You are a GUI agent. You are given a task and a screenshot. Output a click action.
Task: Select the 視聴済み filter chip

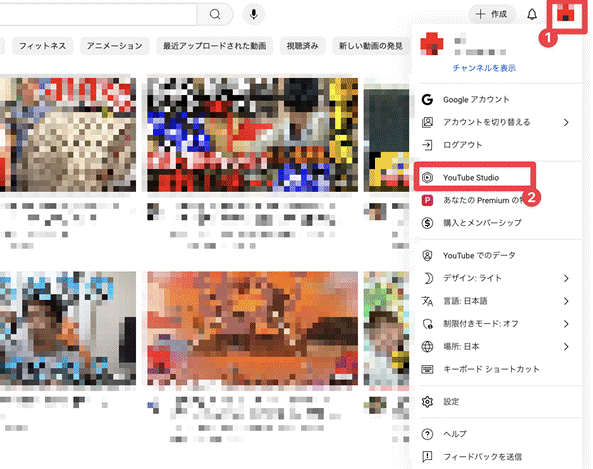tap(302, 46)
